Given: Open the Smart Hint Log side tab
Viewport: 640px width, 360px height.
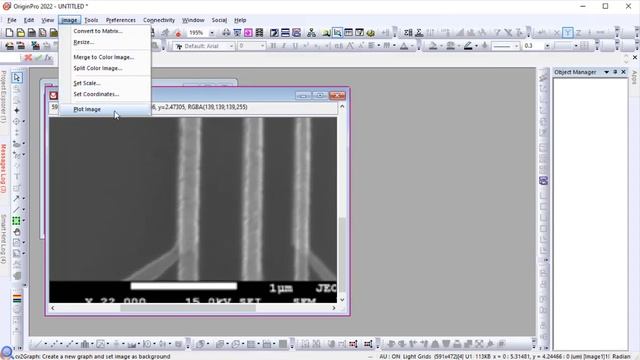Looking at the screenshot, I should (4, 239).
